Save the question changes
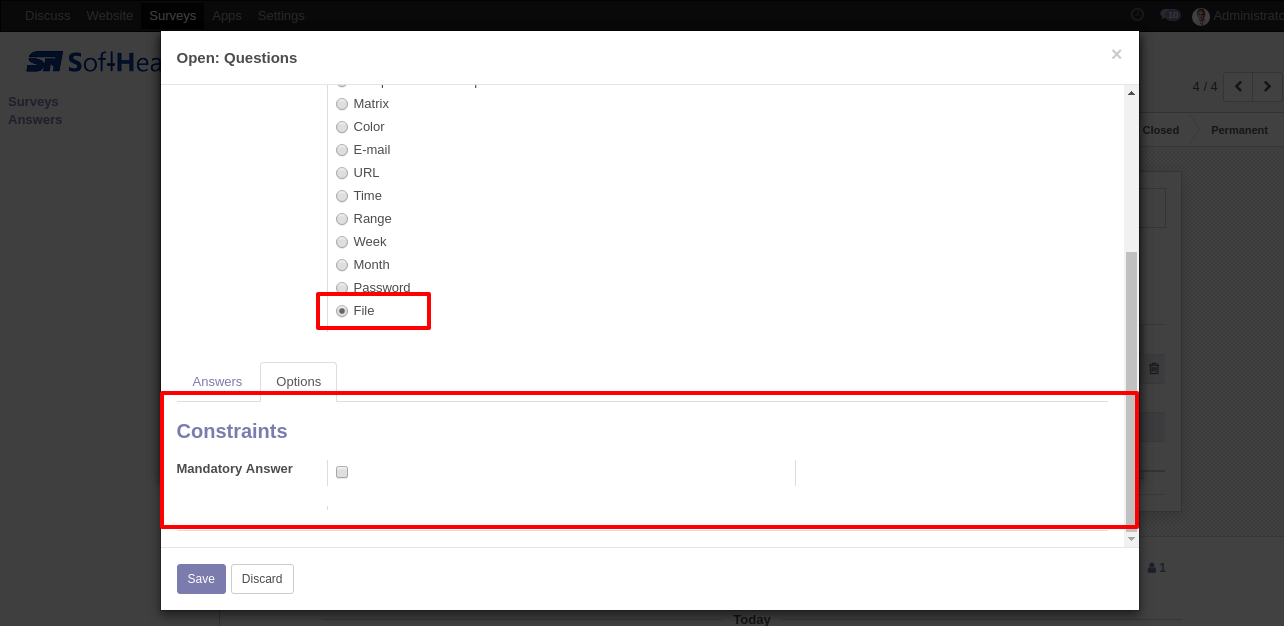The width and height of the screenshot is (1284, 626). (201, 579)
